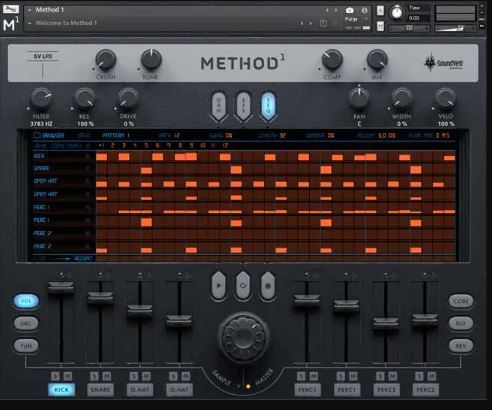Open the Purge dropdown menu
The width and height of the screenshot is (492, 410).
click(357, 19)
